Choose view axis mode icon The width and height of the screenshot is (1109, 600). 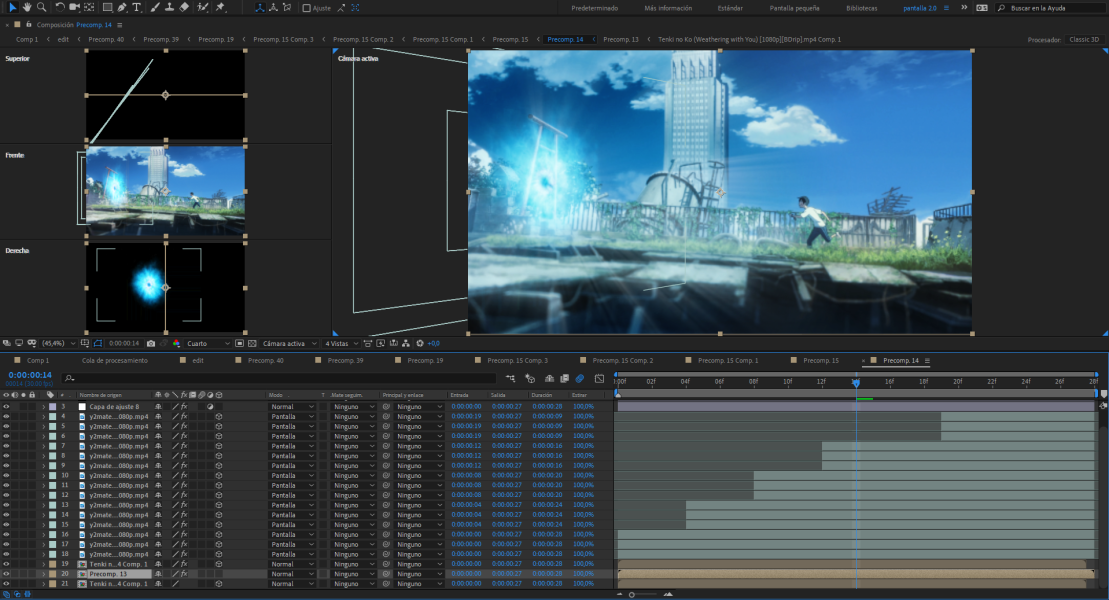(x=286, y=8)
